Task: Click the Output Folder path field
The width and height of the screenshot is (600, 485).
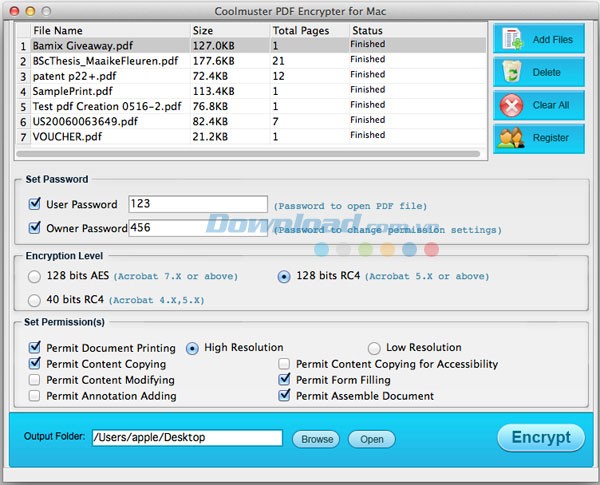Action: [x=187, y=438]
